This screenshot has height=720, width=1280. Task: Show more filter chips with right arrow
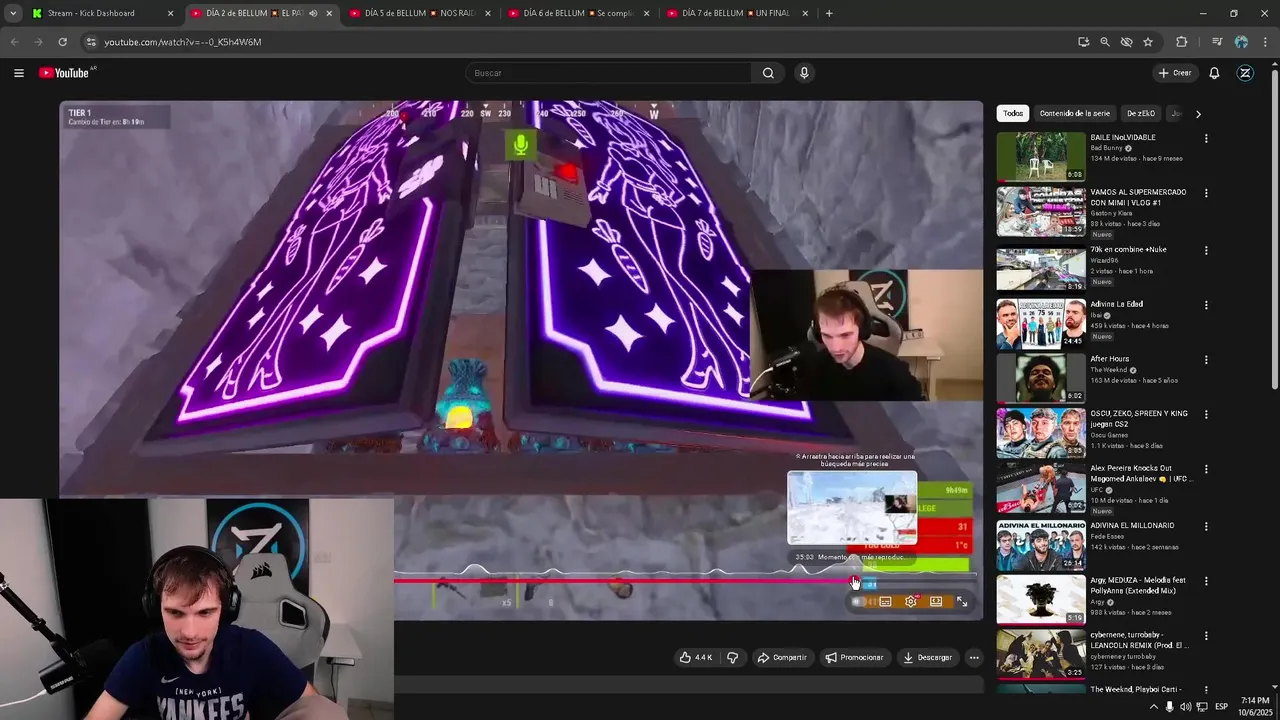(1198, 114)
